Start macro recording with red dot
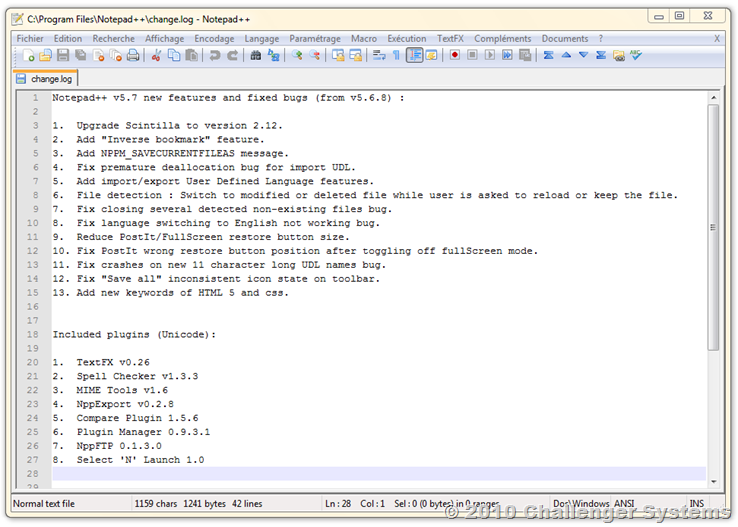The image size is (738, 527). [454, 56]
